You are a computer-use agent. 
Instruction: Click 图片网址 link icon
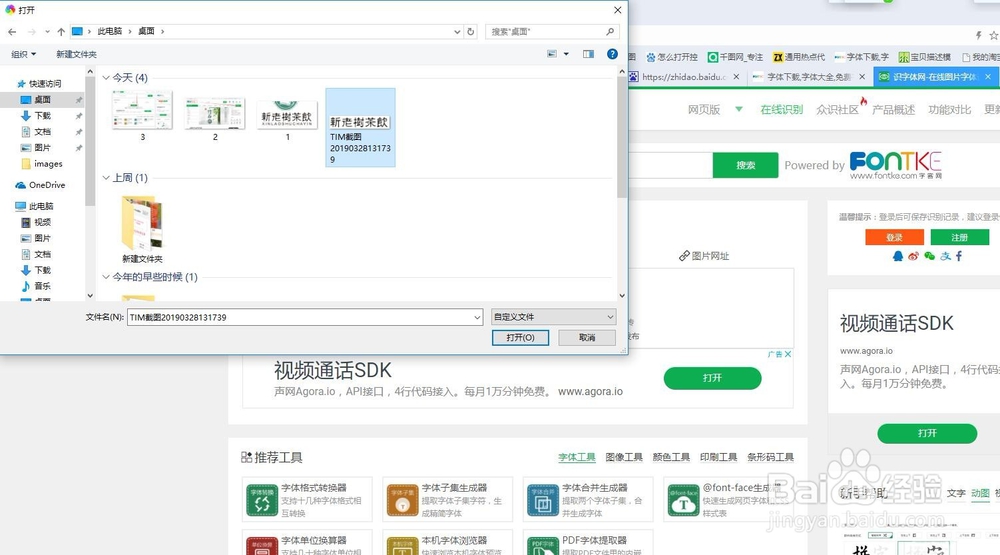tap(703, 256)
